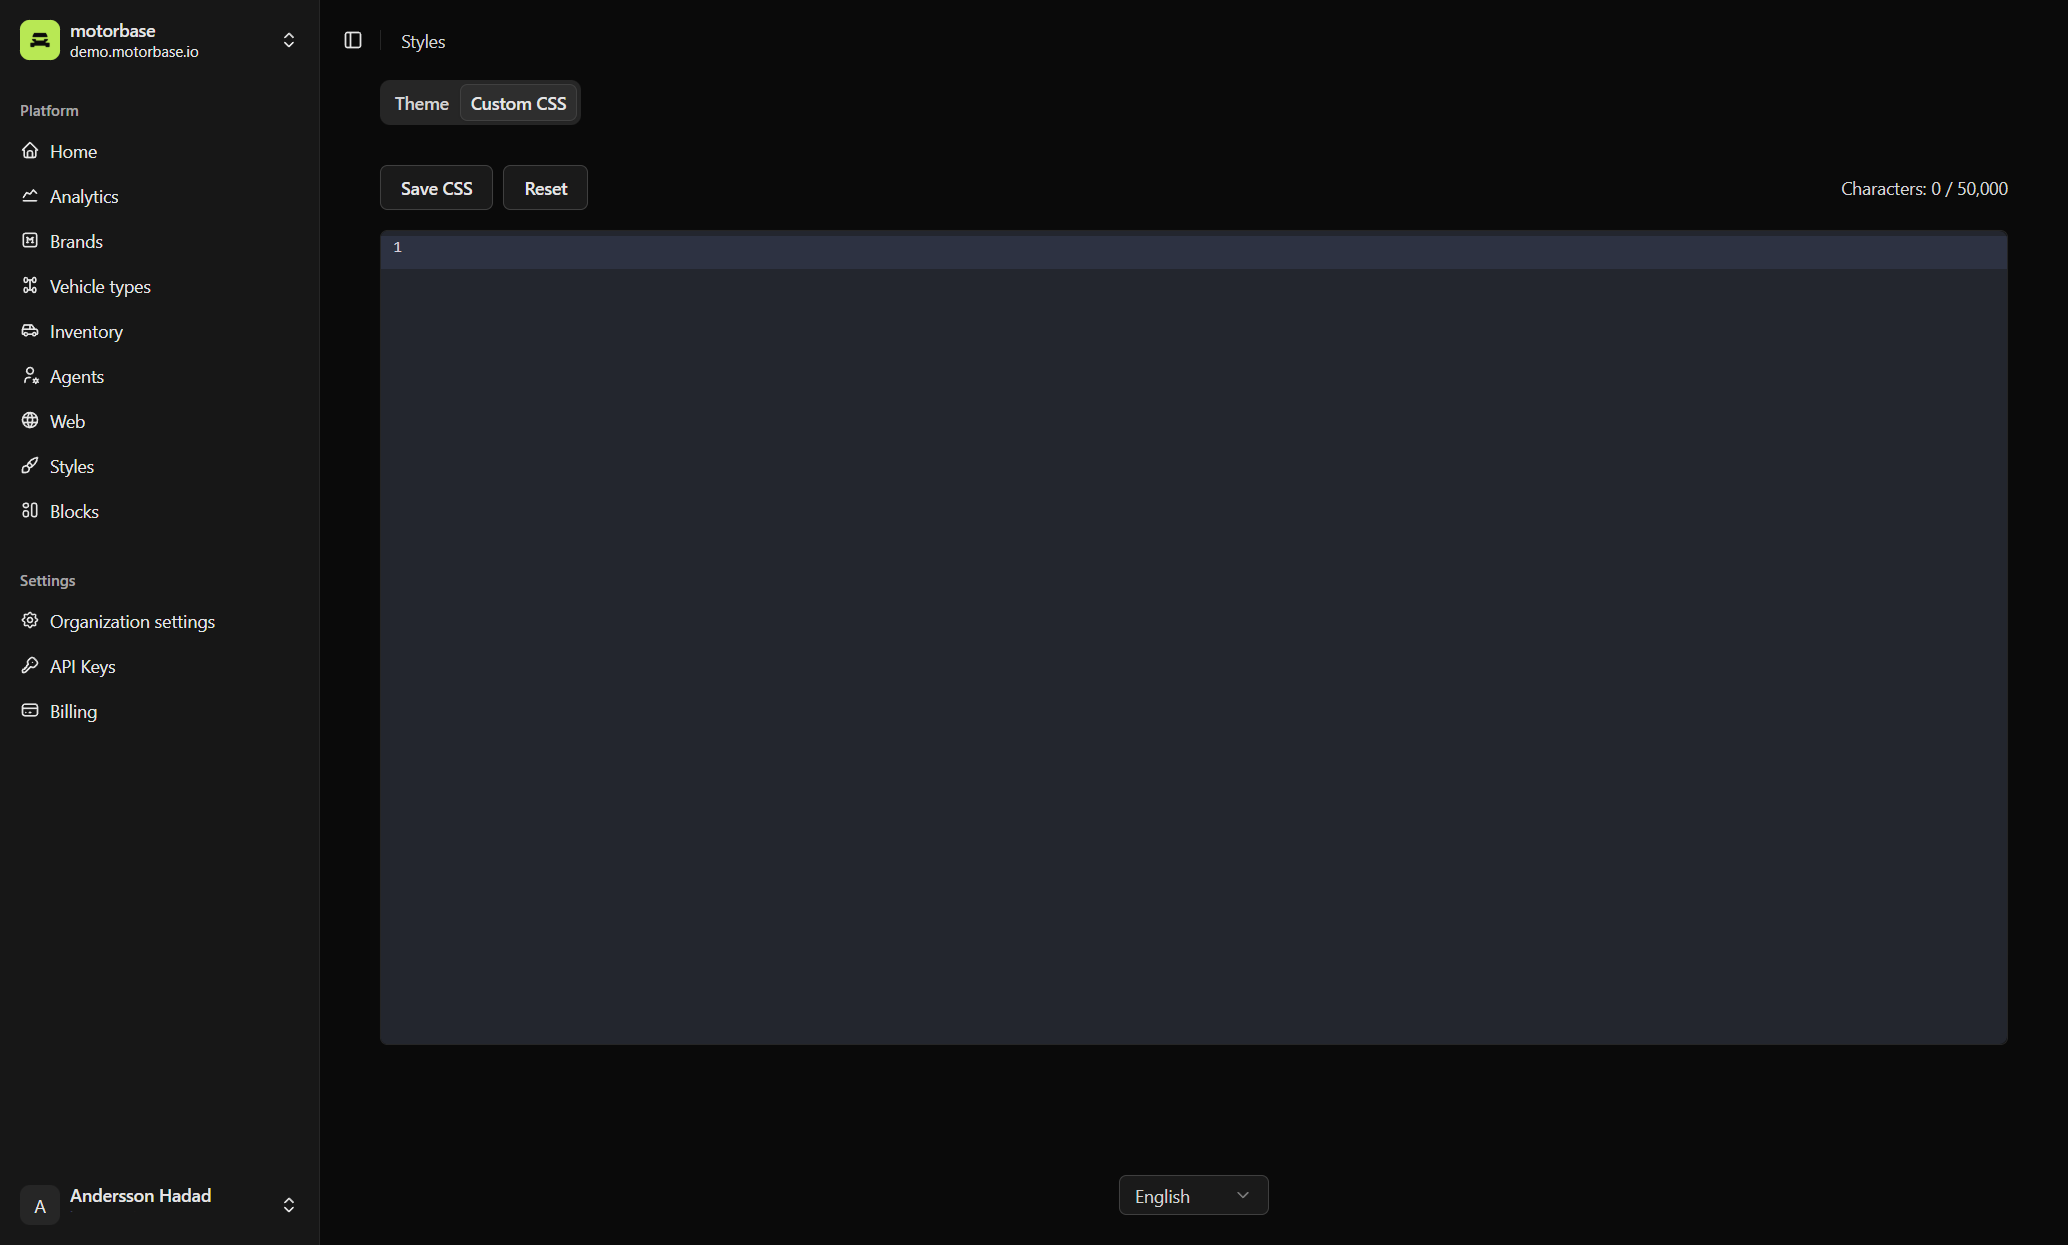Click the Settings section label
Screen dimensions: 2068x1245
[x=47, y=580]
